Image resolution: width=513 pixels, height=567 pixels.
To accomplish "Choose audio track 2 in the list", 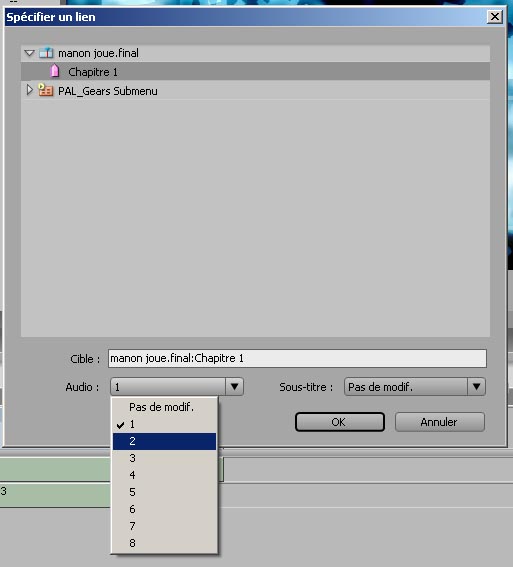I will click(x=164, y=441).
